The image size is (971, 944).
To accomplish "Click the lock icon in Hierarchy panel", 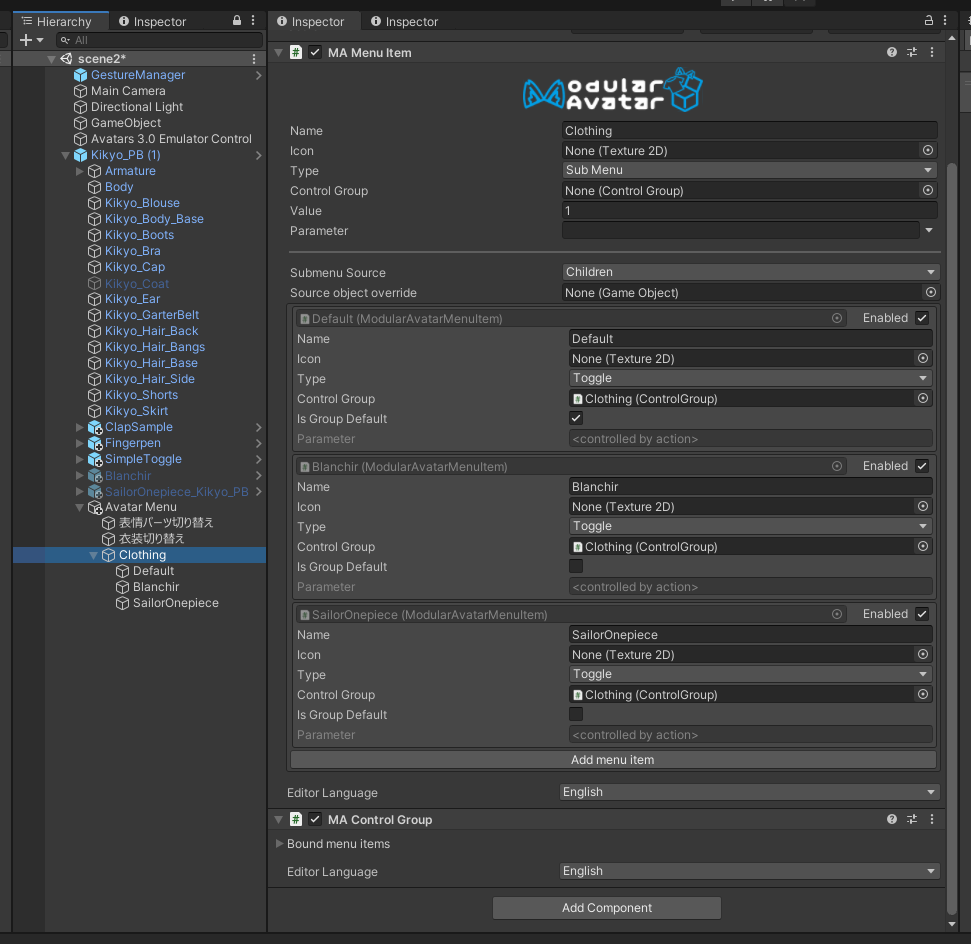I will coord(237,20).
